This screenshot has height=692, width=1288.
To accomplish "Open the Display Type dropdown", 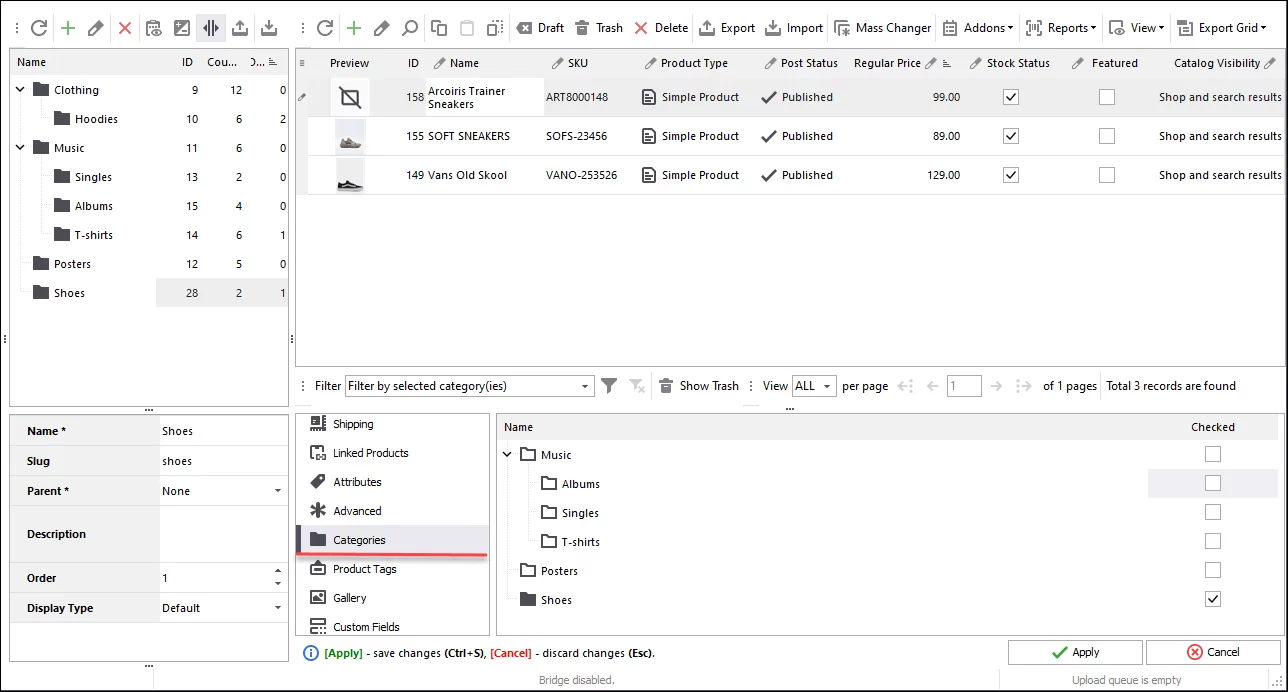I will point(277,608).
